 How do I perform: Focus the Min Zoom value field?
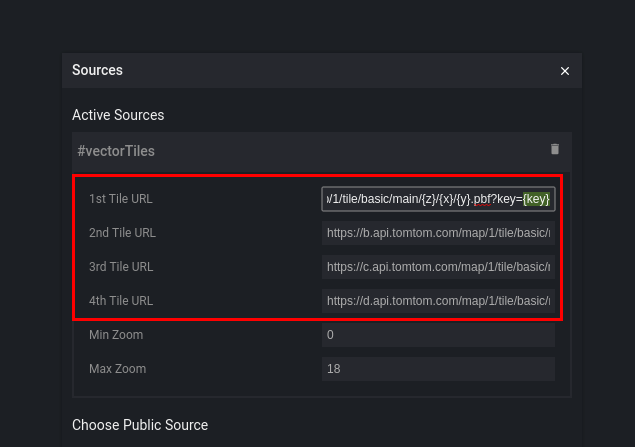tap(438, 335)
